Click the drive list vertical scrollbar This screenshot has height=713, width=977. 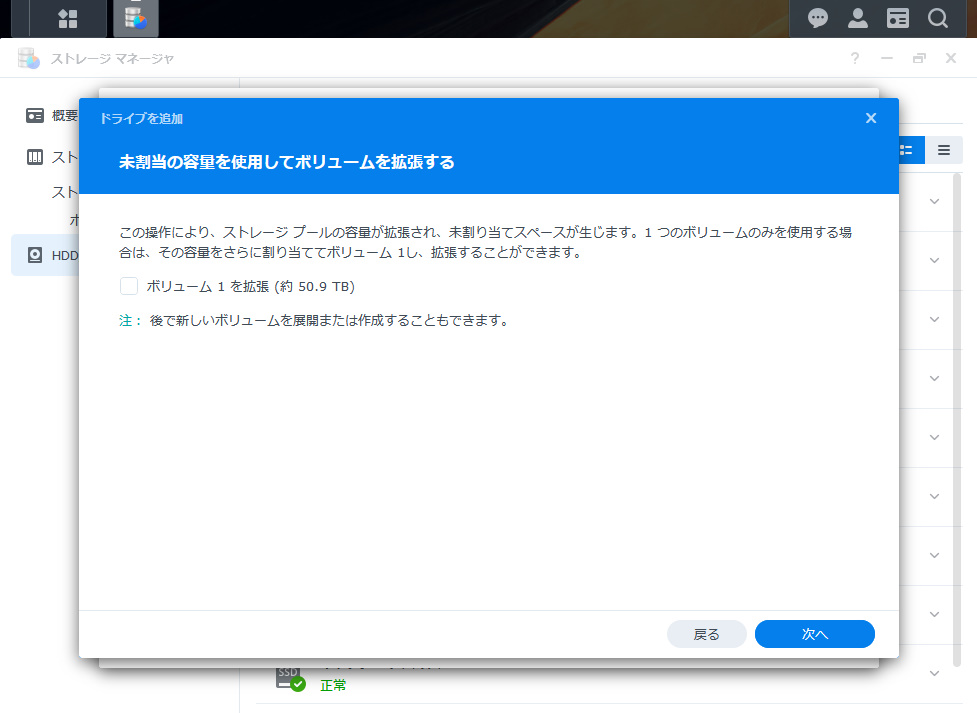click(957, 421)
